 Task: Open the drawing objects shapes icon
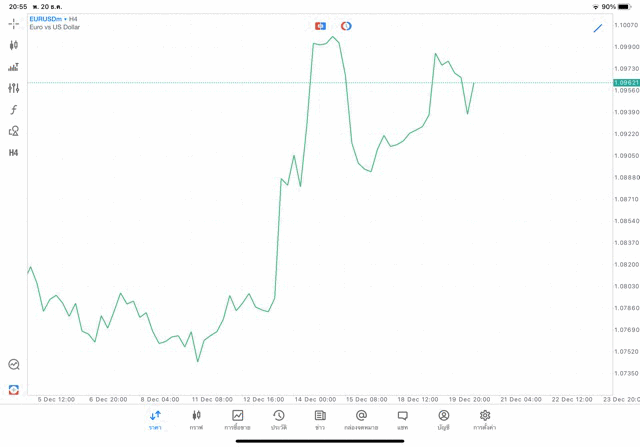coord(14,131)
